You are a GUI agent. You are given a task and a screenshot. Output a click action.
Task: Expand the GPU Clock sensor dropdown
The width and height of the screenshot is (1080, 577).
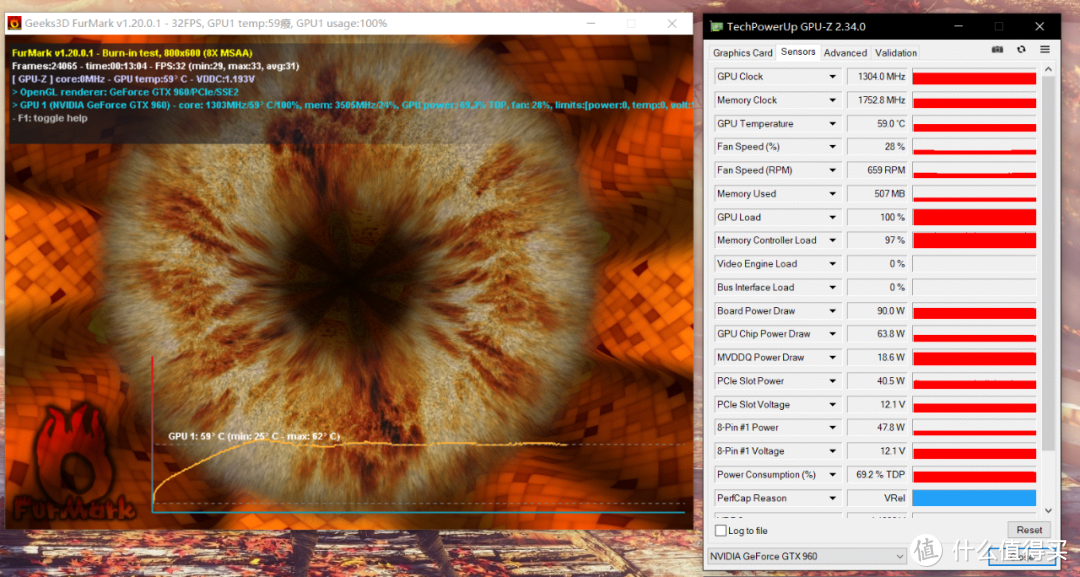click(832, 77)
